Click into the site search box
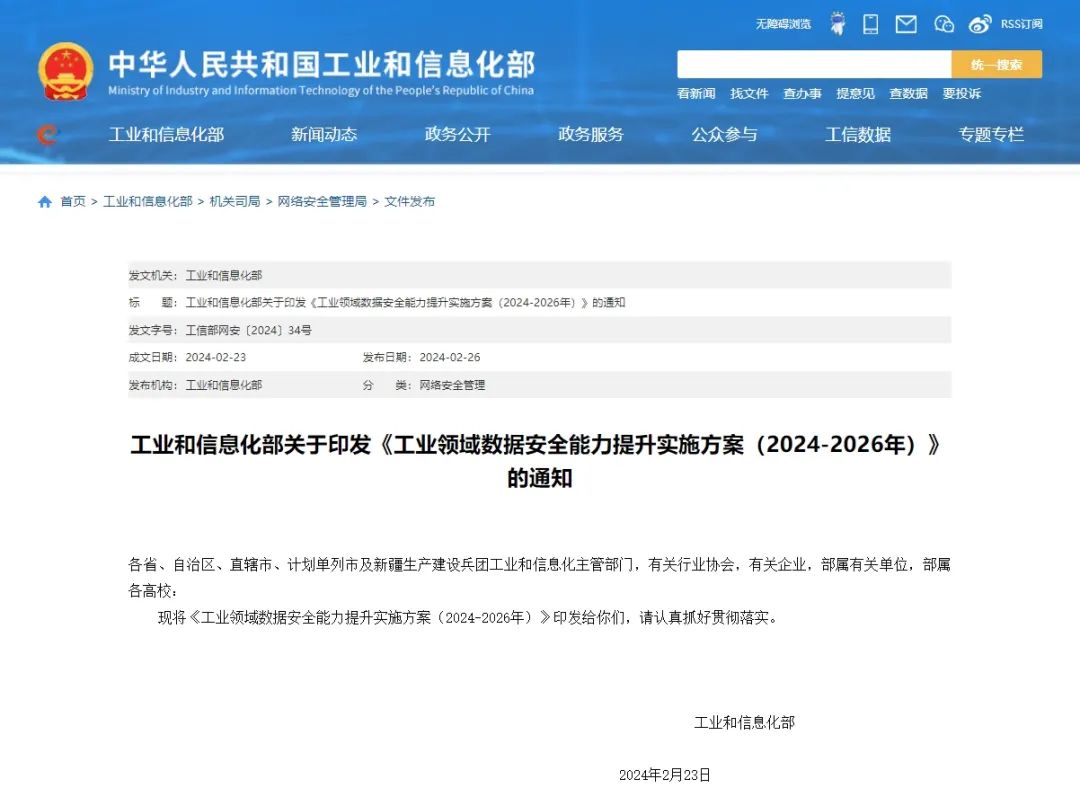The image size is (1080, 797). (814, 64)
